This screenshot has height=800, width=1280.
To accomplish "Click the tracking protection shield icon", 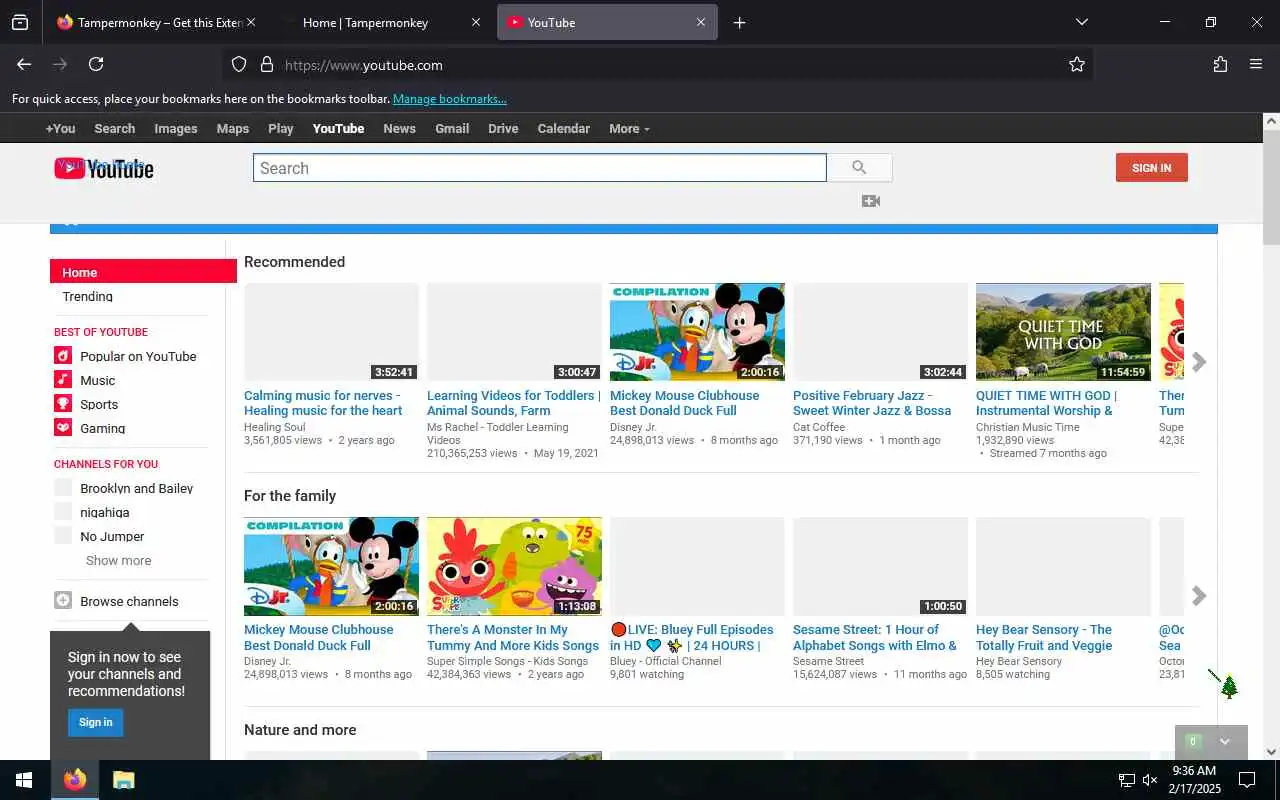I will click(239, 65).
